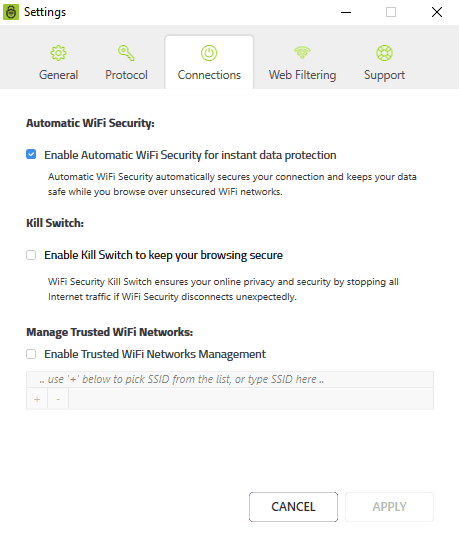The height and width of the screenshot is (545, 459).
Task: Click the SSID entry field
Action: (230, 379)
